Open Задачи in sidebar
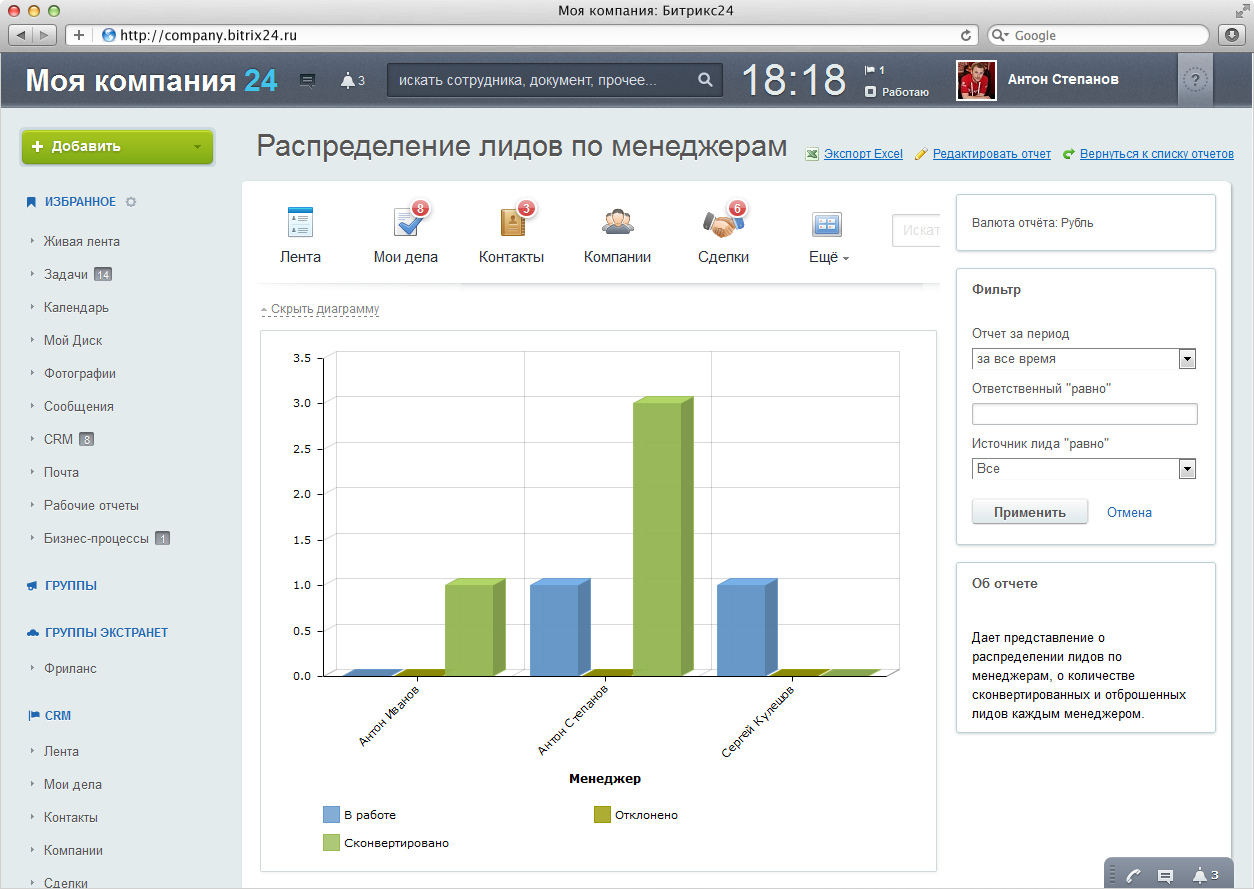The image size is (1254, 889). coord(66,275)
